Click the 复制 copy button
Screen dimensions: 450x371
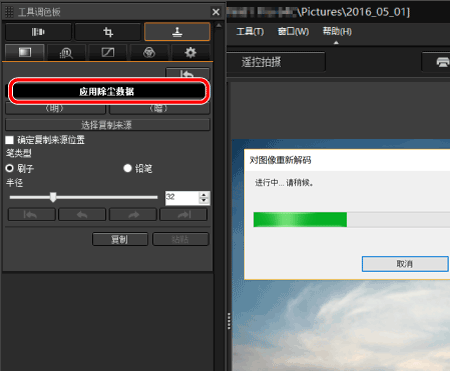(x=120, y=239)
